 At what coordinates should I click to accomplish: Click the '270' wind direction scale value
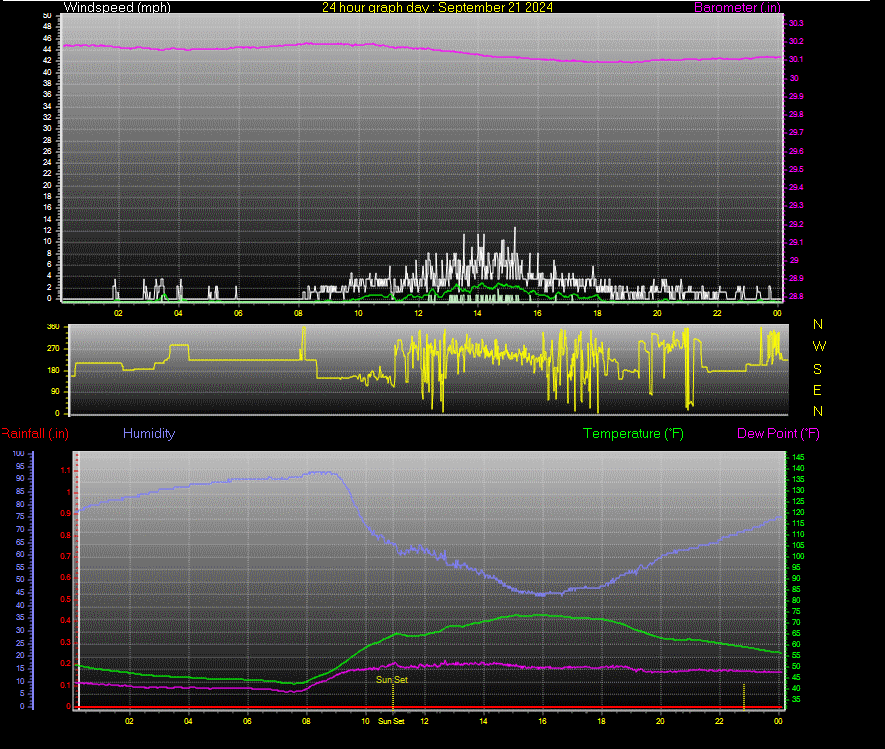tap(53, 349)
